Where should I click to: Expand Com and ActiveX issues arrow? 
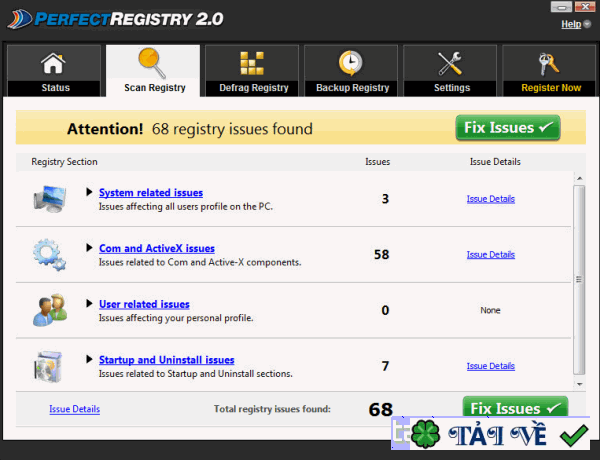(x=89, y=248)
